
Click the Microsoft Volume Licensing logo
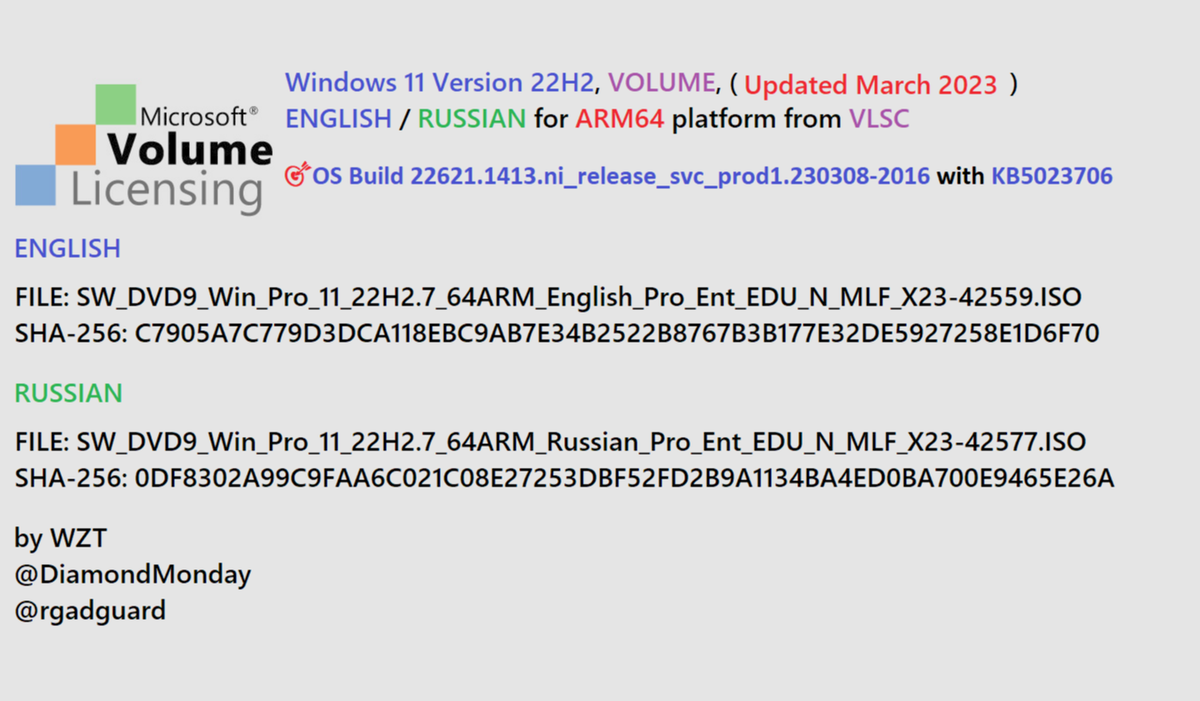pos(144,149)
